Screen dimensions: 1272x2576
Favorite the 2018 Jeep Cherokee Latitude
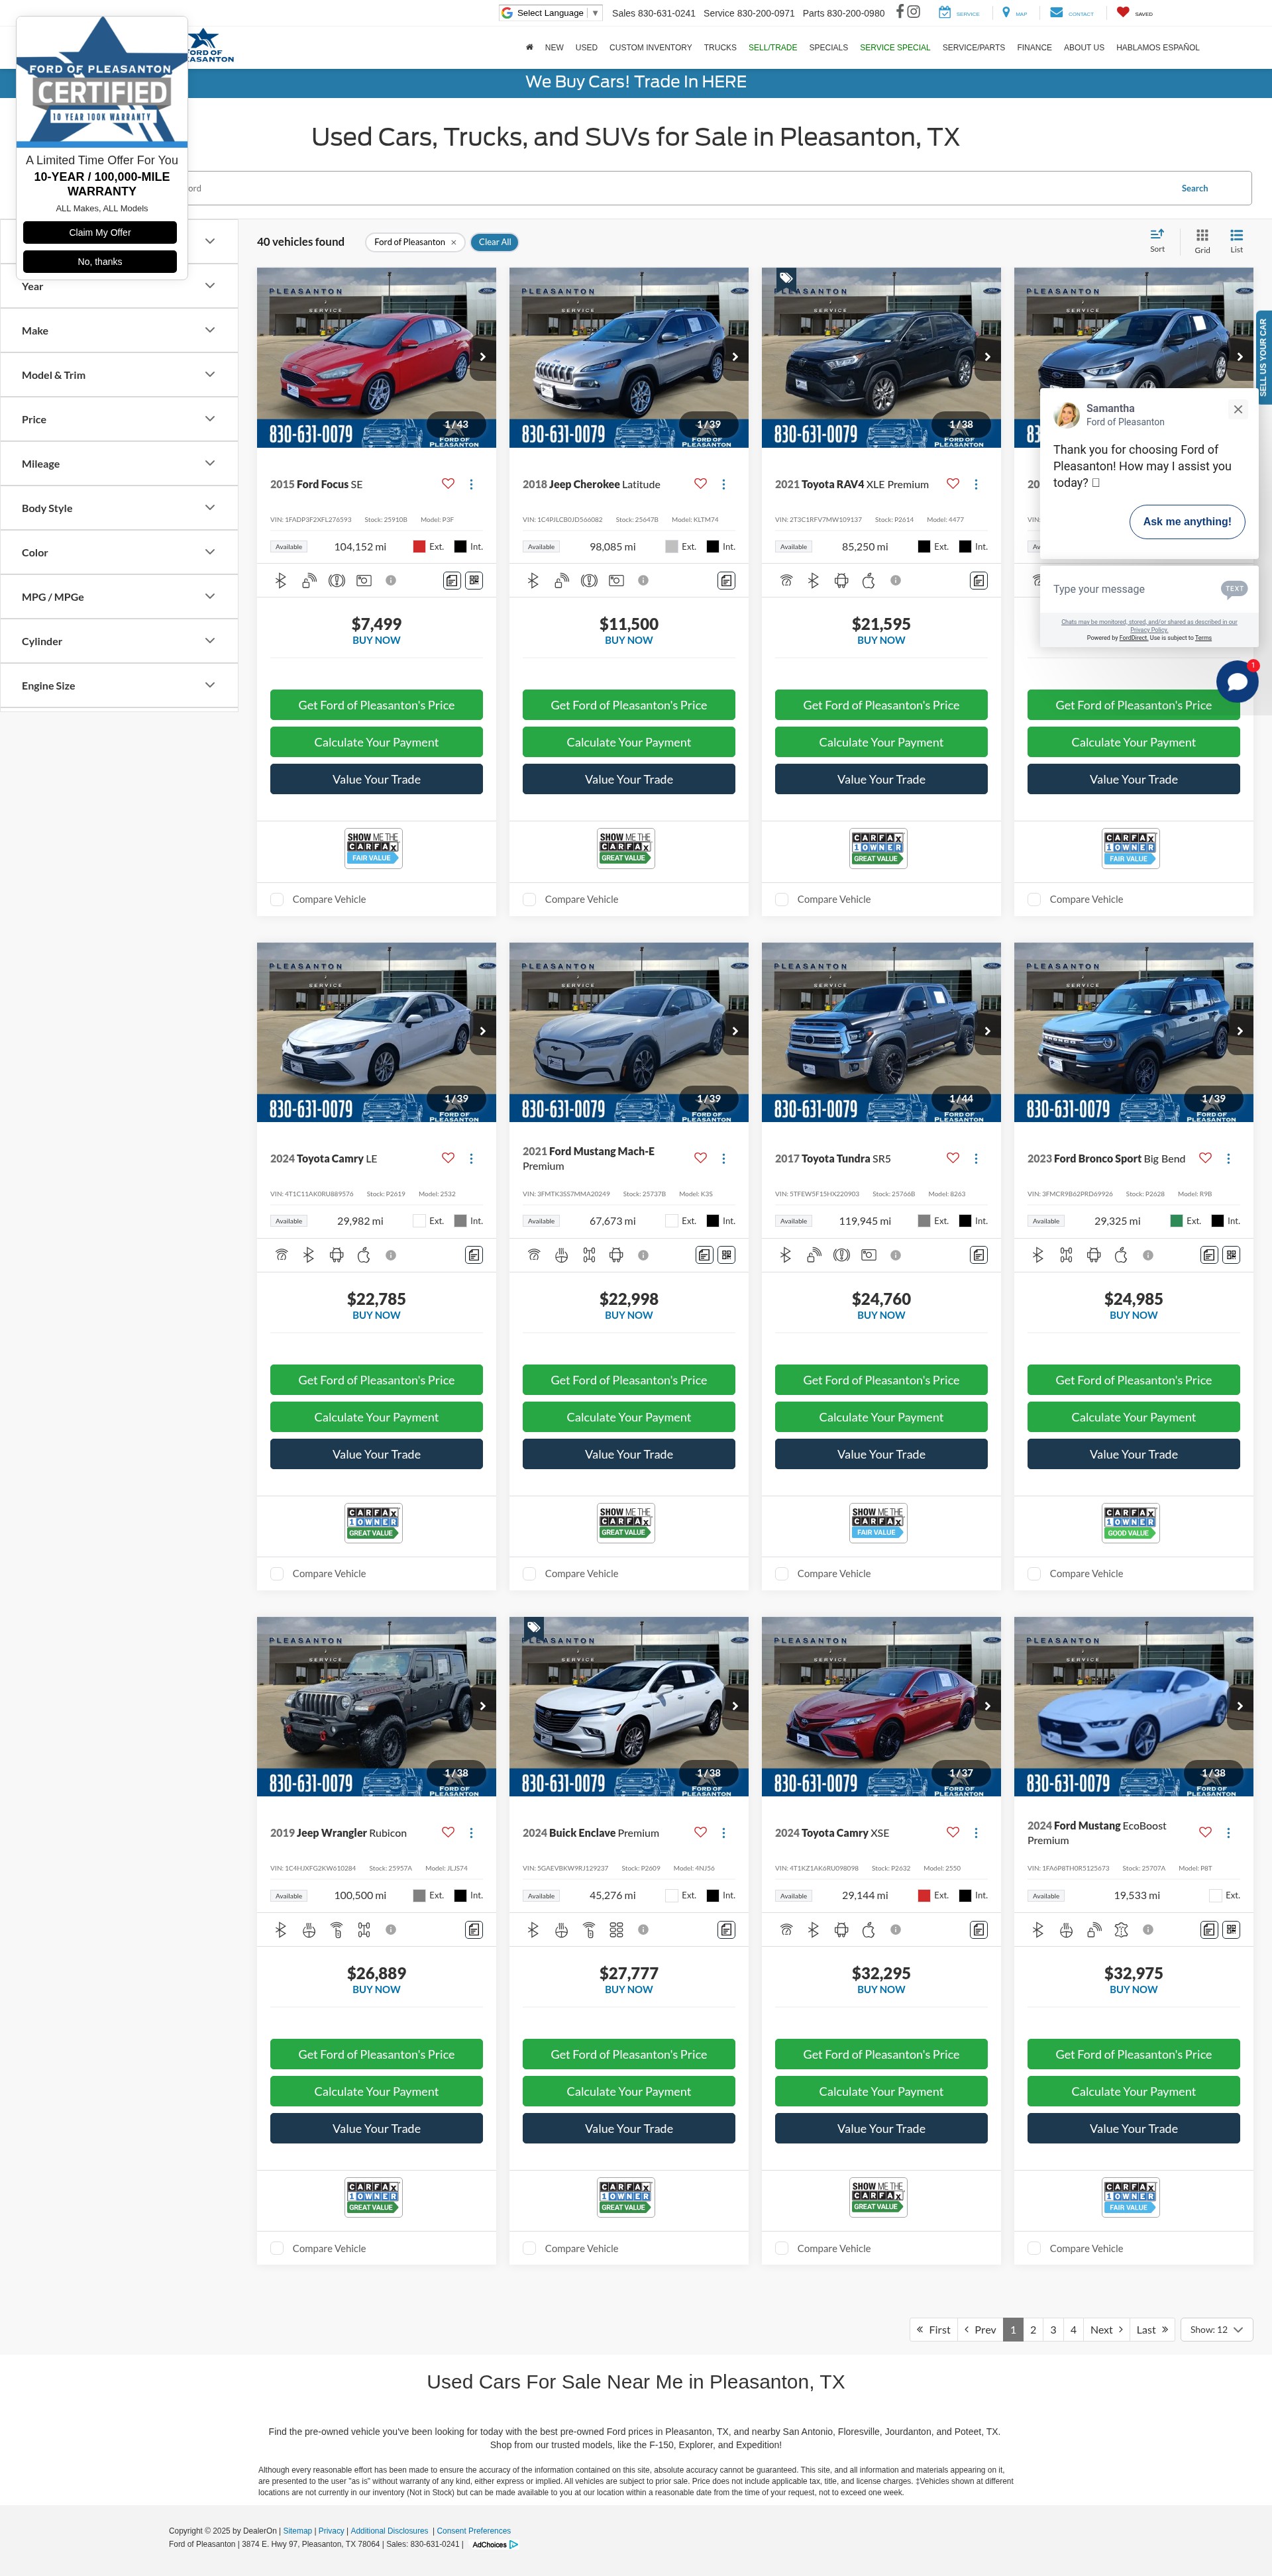click(700, 484)
